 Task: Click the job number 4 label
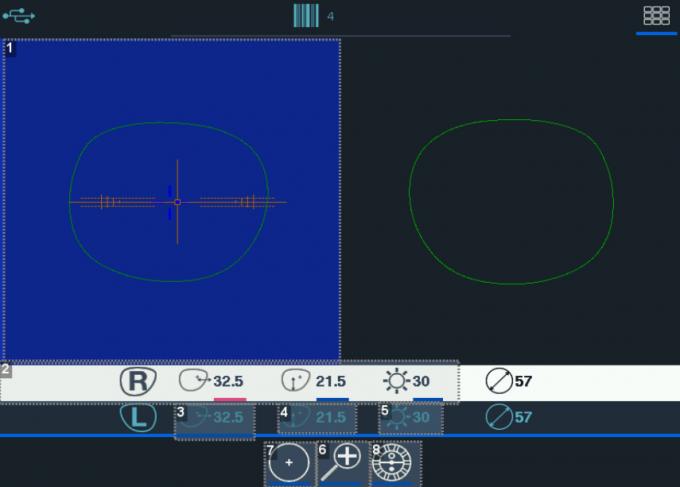tap(330, 16)
